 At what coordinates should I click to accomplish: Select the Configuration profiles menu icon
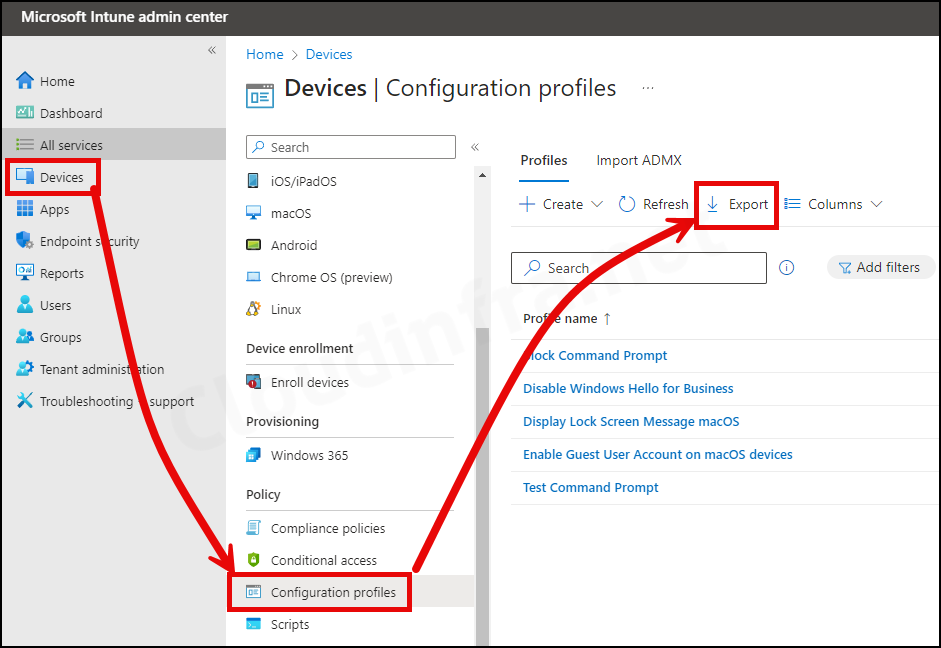coord(253,592)
